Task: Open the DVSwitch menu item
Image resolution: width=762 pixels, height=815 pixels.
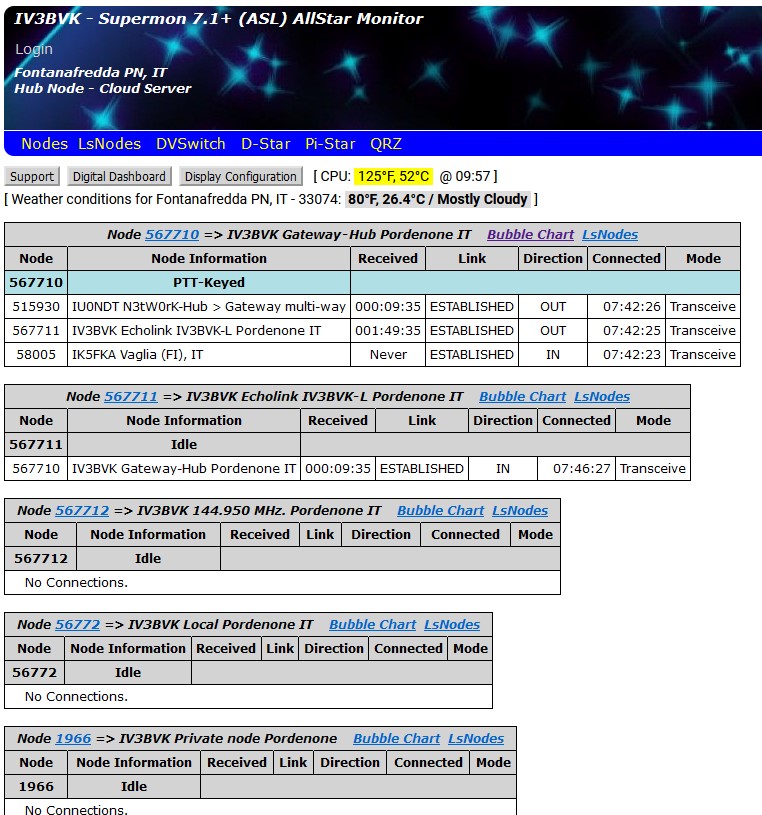Action: tap(190, 143)
